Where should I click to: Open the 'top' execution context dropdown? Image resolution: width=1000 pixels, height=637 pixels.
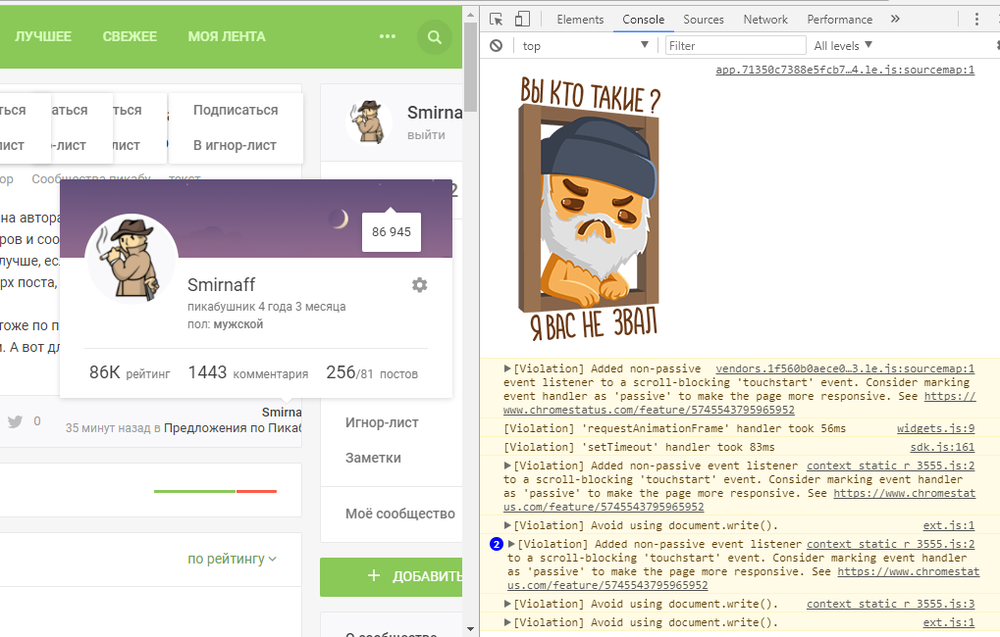click(x=585, y=46)
